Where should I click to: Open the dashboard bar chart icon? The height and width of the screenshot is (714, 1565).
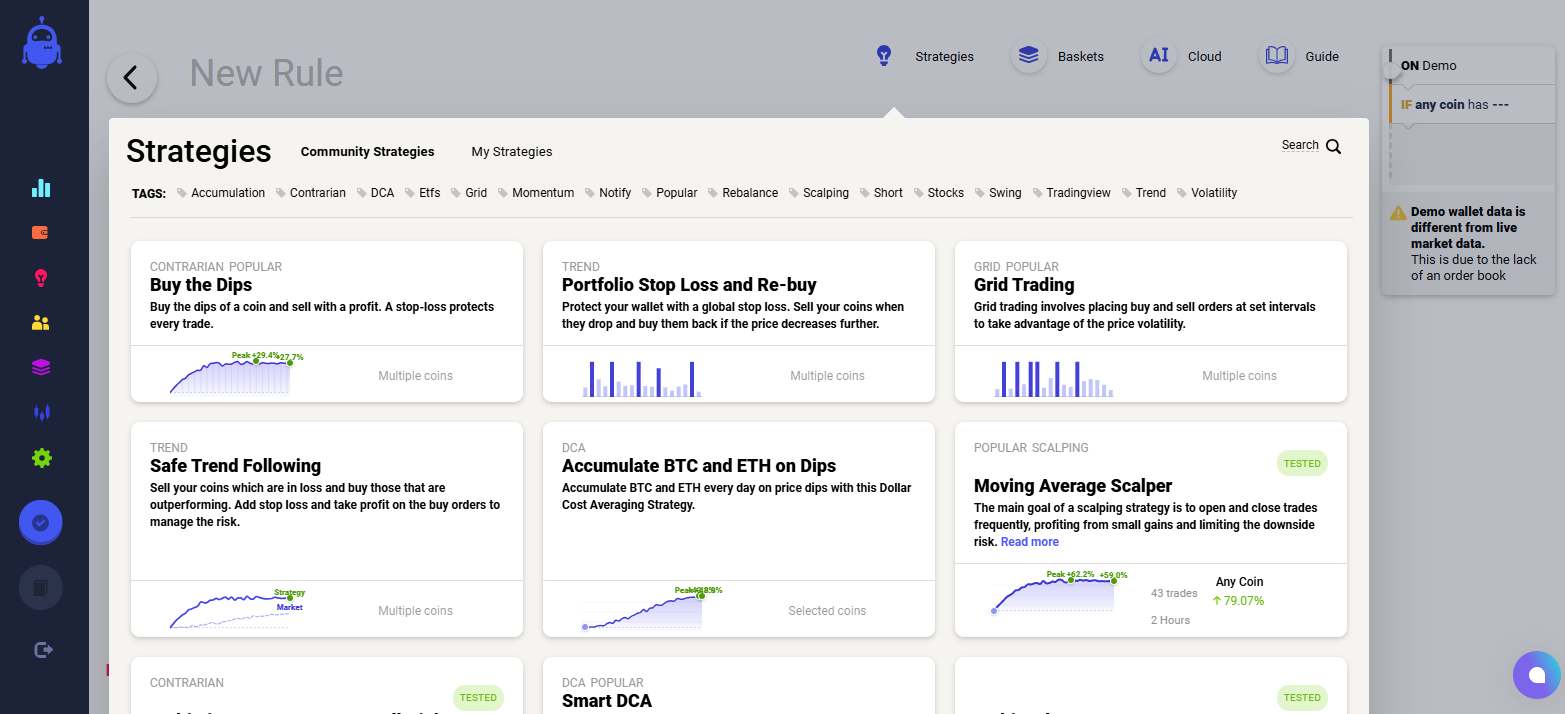click(41, 188)
